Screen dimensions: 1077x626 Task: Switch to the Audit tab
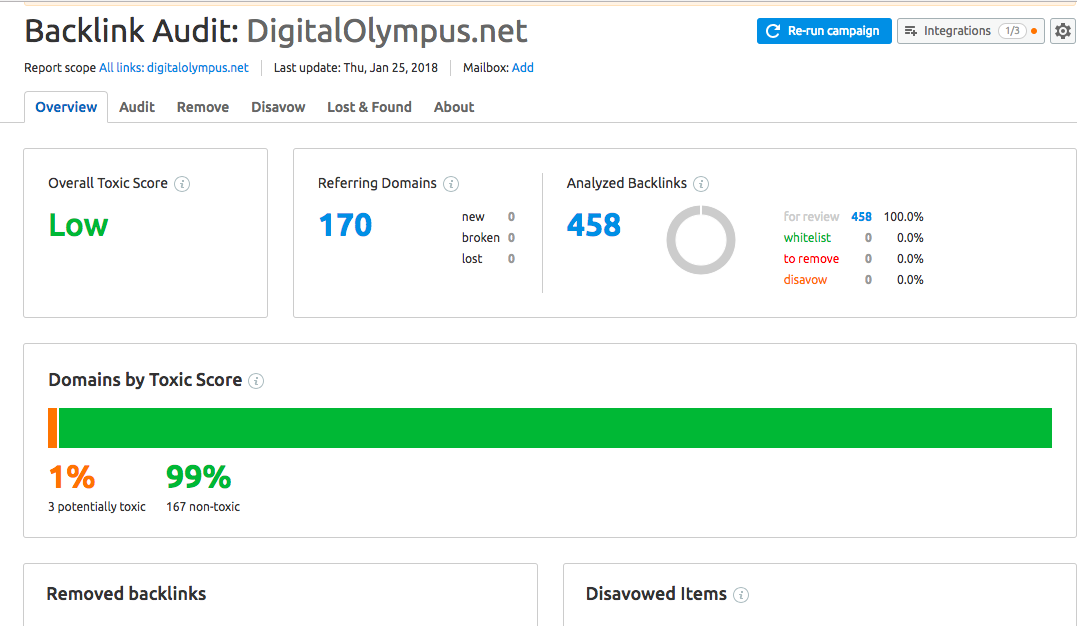click(137, 107)
